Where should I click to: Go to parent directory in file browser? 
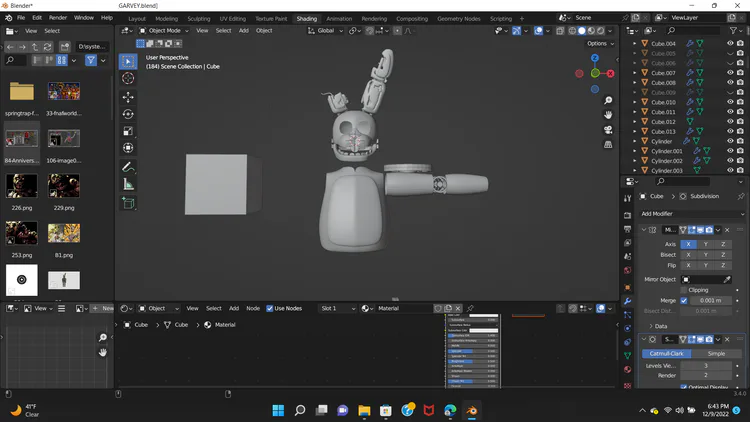click(x=35, y=47)
